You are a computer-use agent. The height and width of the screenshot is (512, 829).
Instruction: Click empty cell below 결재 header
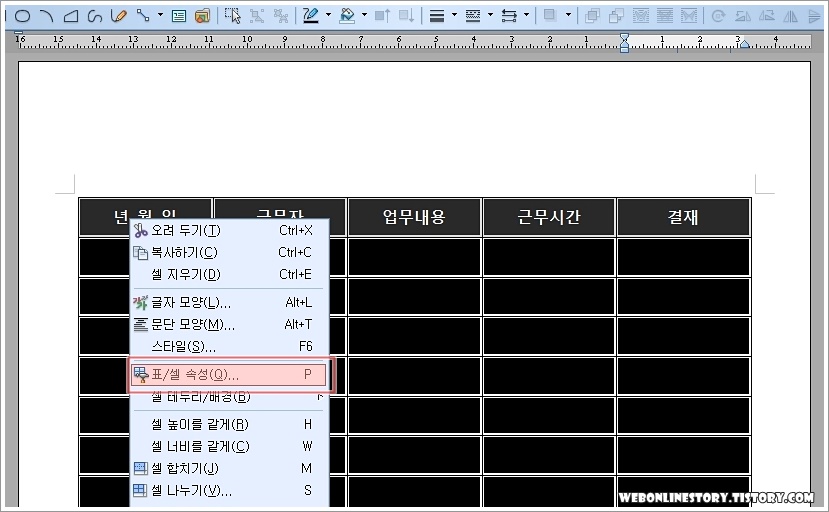coord(683,257)
